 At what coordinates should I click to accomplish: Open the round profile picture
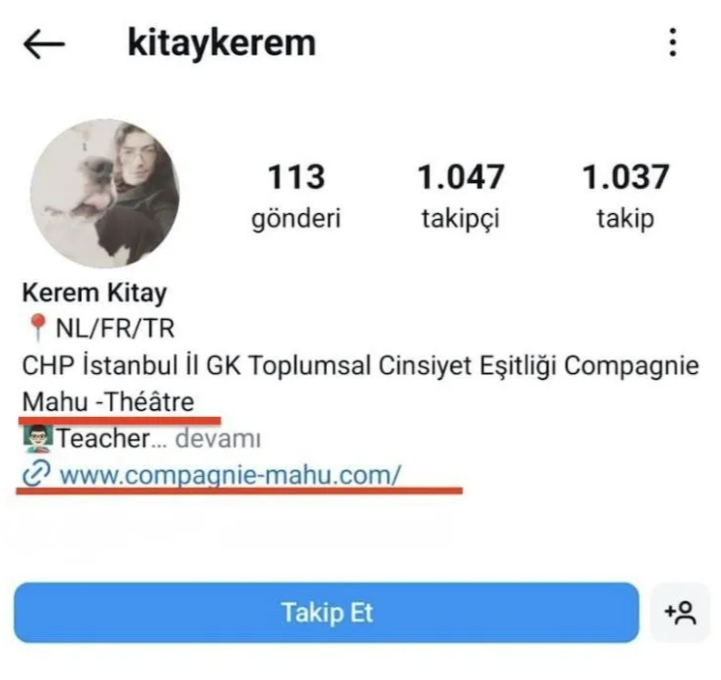pos(105,194)
